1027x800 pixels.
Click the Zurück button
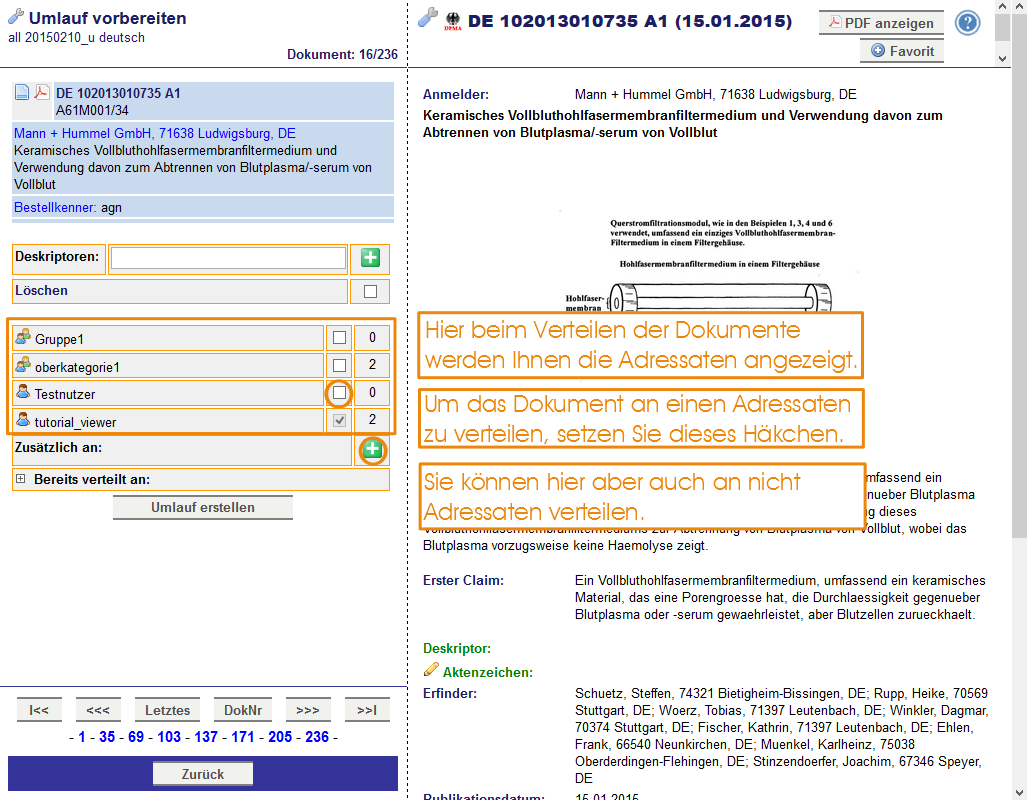202,774
